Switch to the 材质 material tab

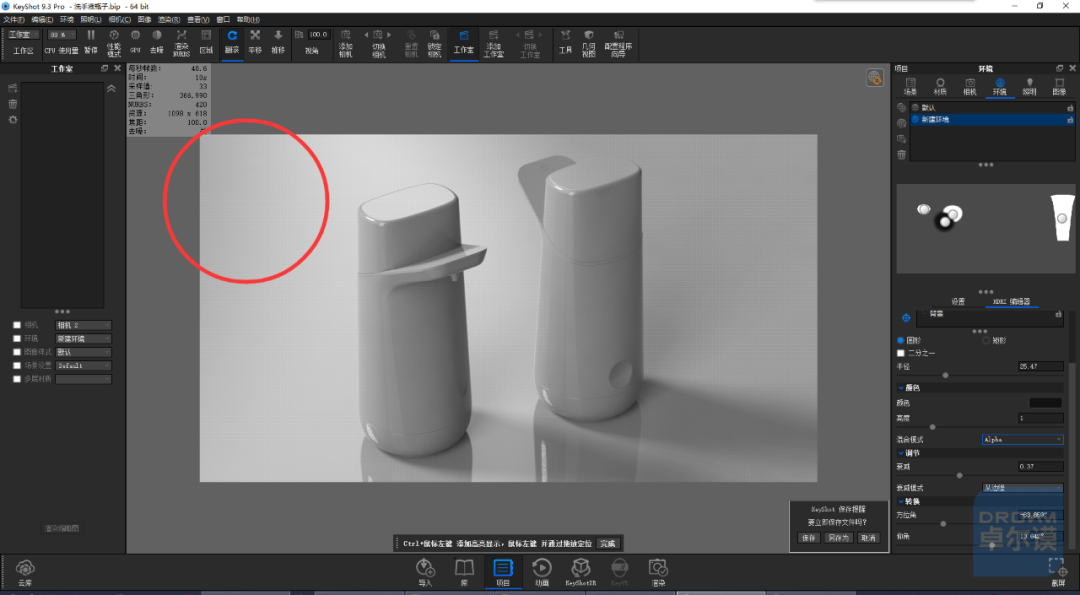pyautogui.click(x=939, y=86)
